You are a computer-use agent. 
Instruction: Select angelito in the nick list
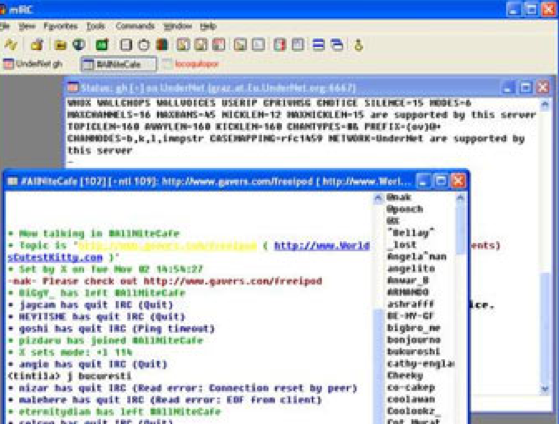pyautogui.click(x=411, y=268)
